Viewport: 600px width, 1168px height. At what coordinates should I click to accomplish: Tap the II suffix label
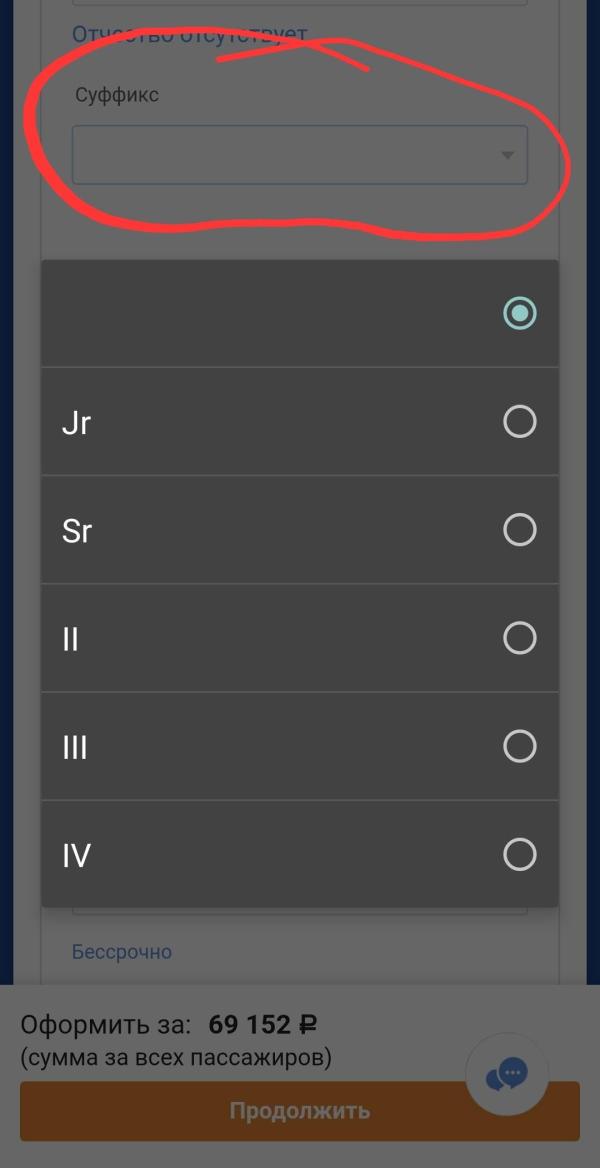pyautogui.click(x=70, y=639)
